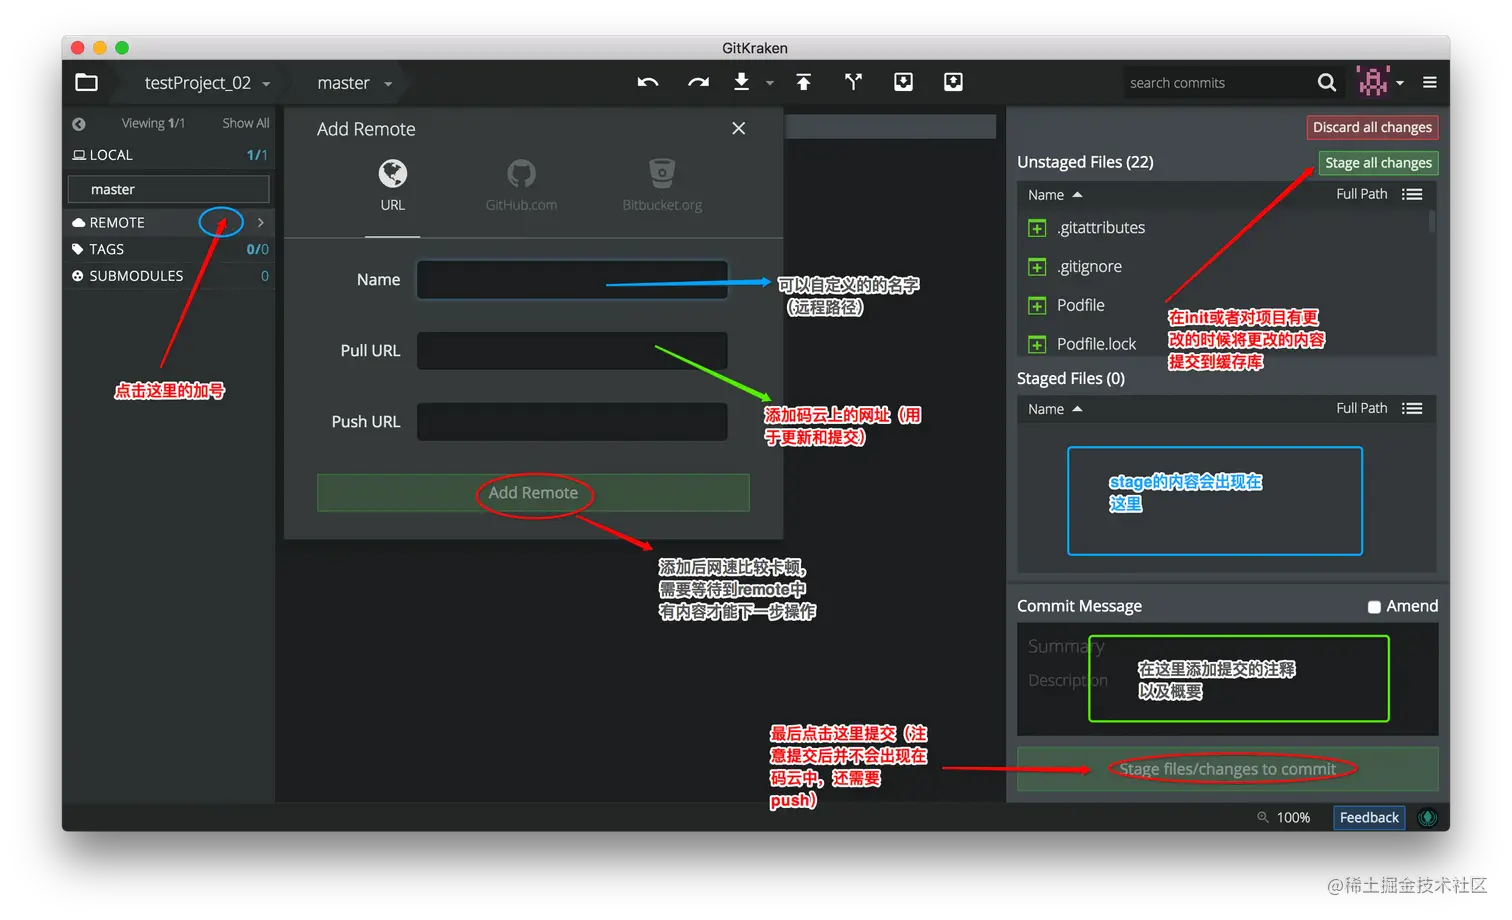
Task: Click Stage files/changes to commit button
Action: [1227, 769]
